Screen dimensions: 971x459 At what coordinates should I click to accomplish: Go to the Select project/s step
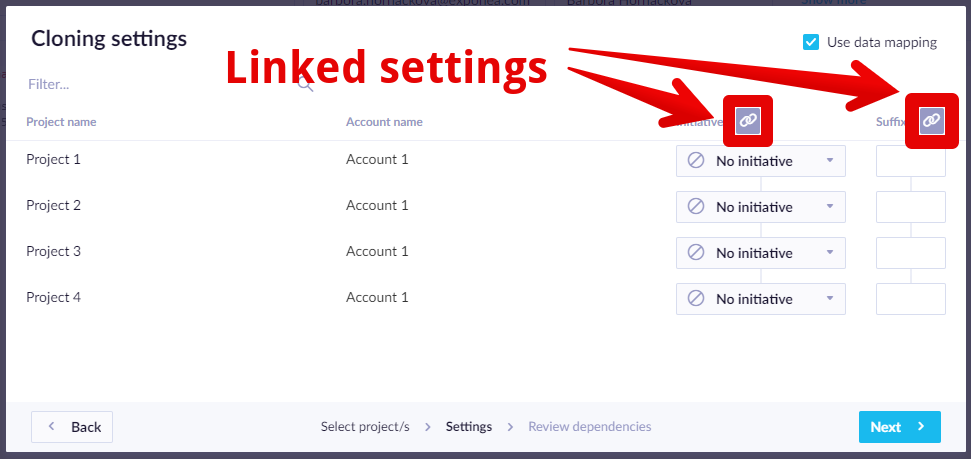click(365, 426)
